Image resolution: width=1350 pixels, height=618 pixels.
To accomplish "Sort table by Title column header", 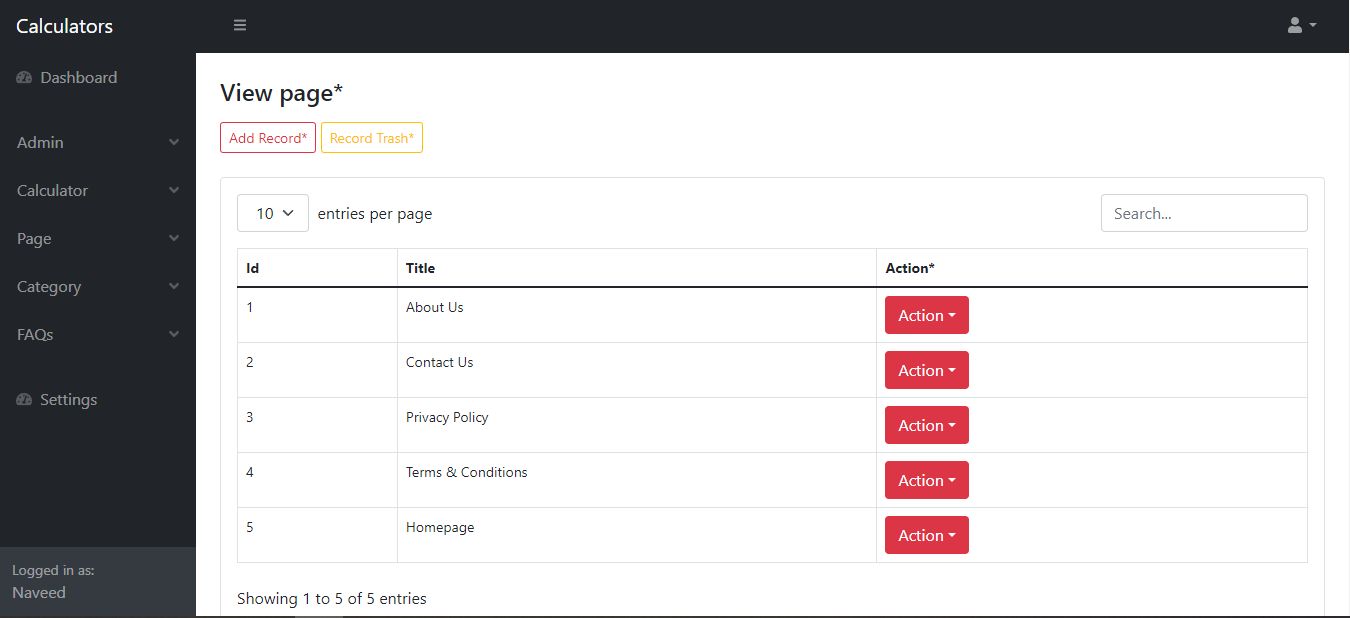I will [x=421, y=268].
